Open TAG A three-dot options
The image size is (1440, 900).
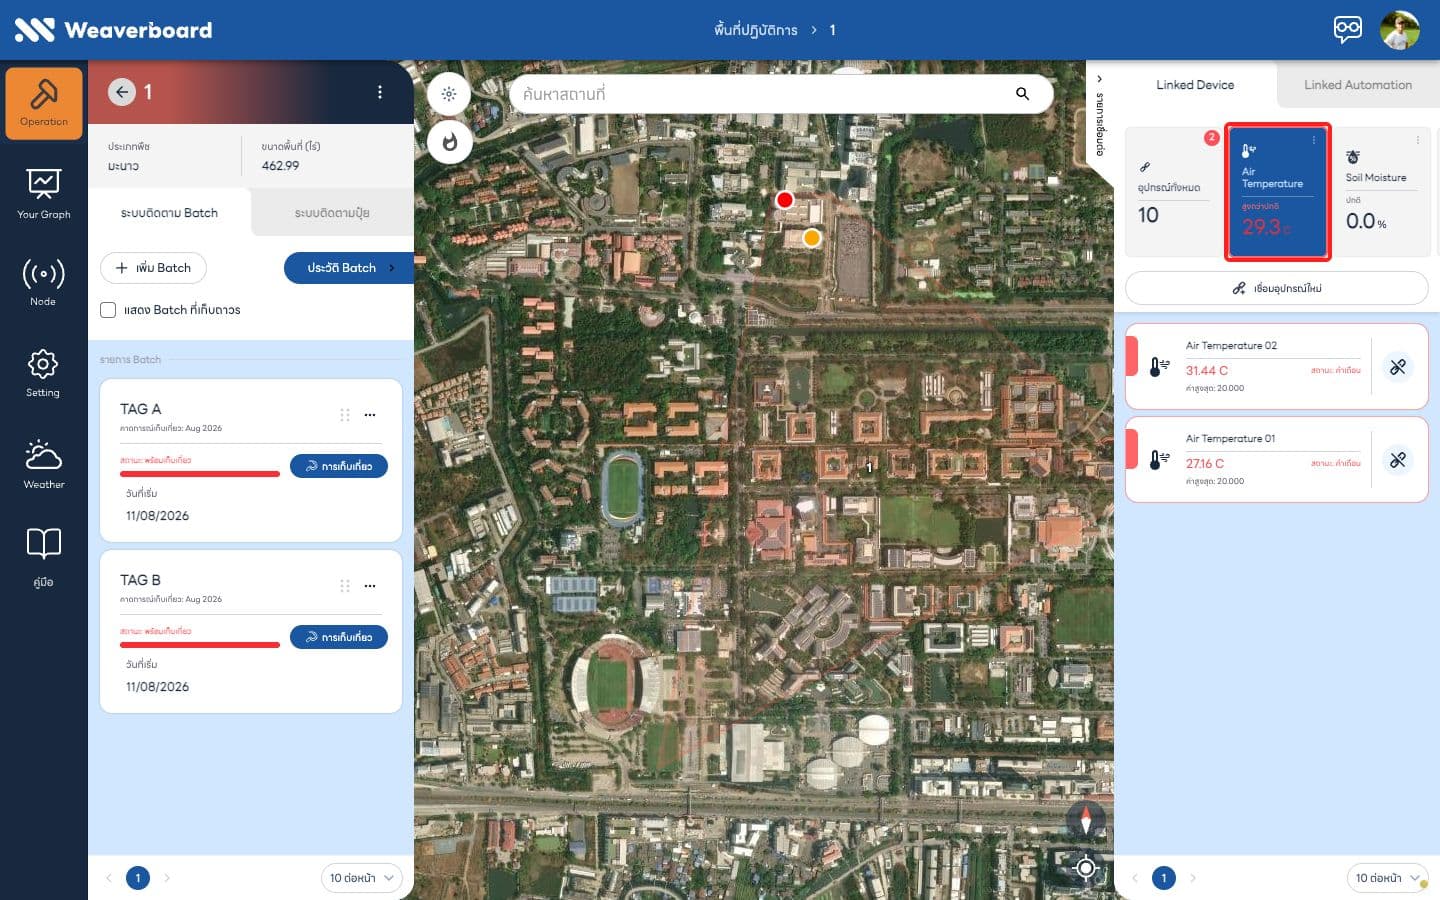click(370, 415)
